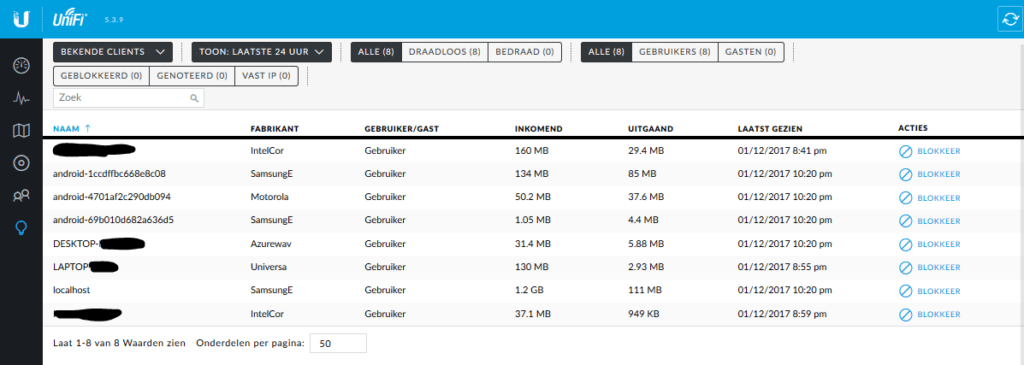Click the block icon in the 160 MB row

click(x=905, y=151)
